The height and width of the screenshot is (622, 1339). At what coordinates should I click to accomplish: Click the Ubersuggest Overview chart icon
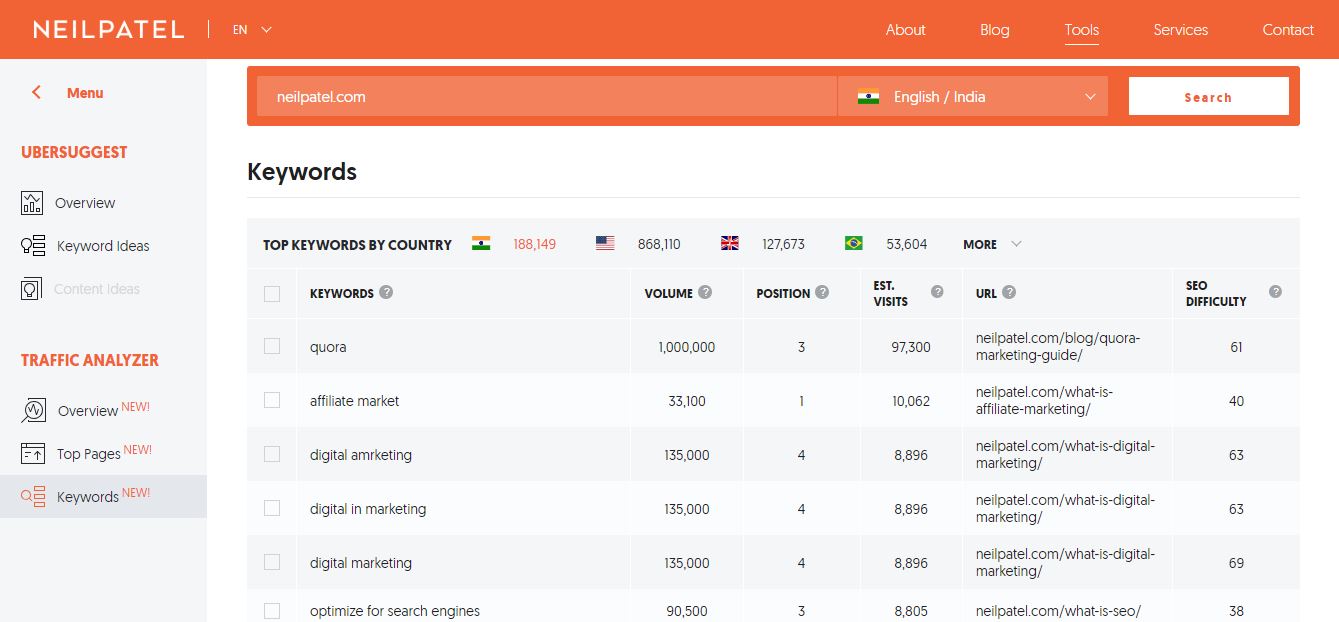tap(32, 203)
